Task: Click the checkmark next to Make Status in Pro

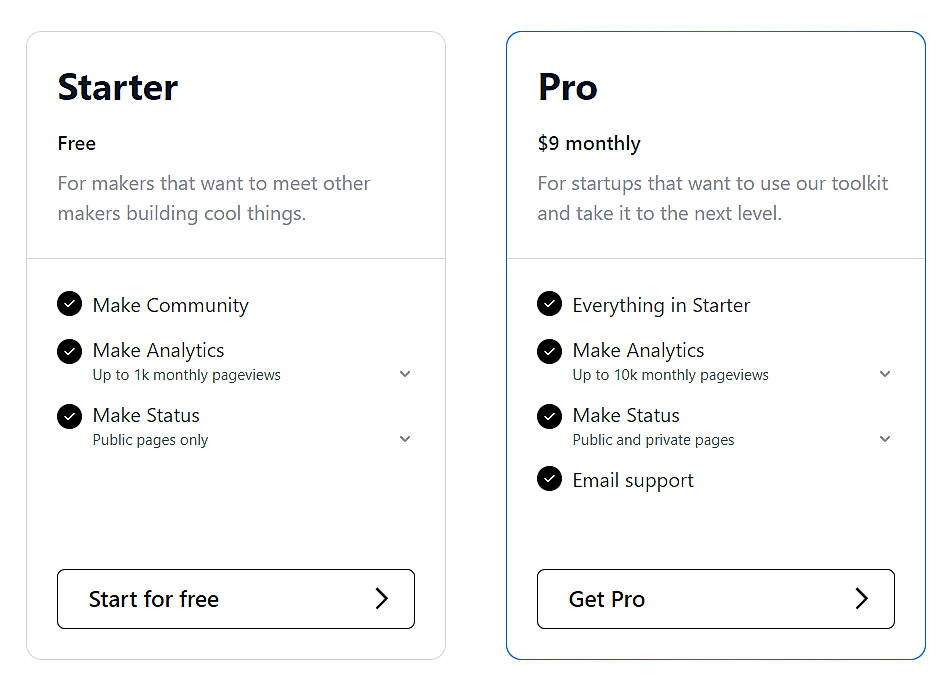Action: 549,416
